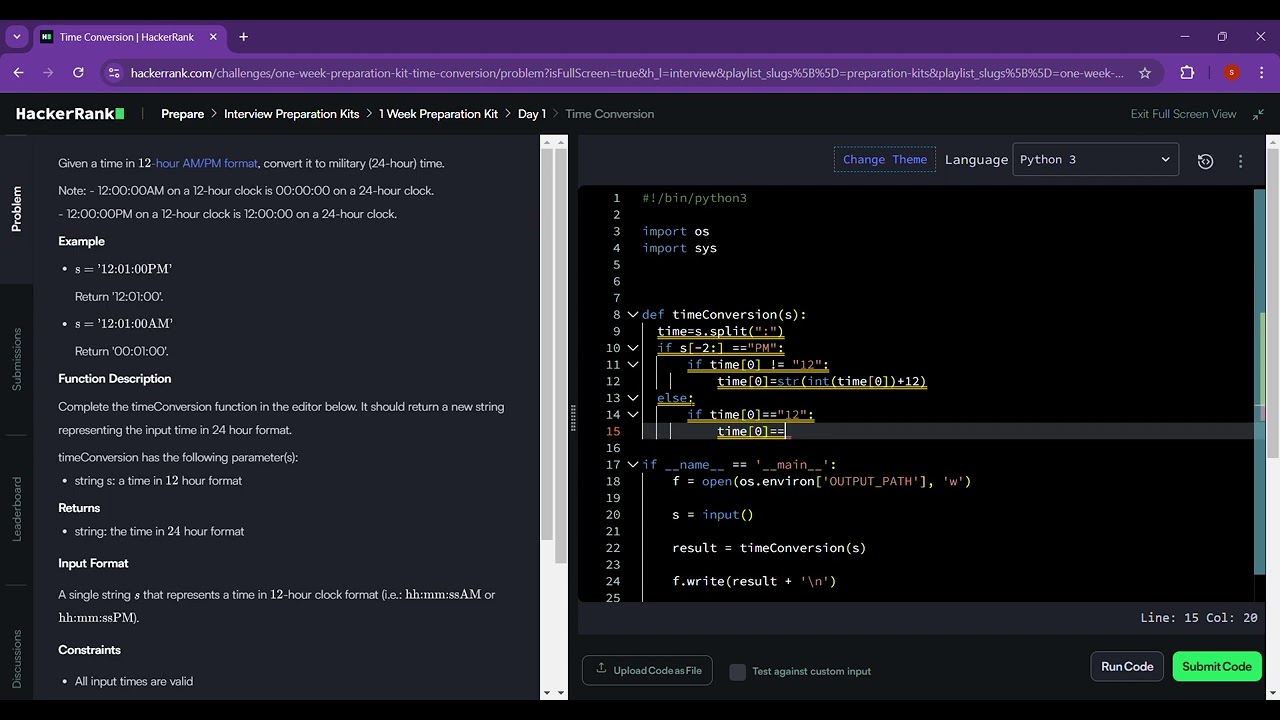The height and width of the screenshot is (720, 1280).
Task: Submit the solution with Submit Code
Action: click(1216, 667)
